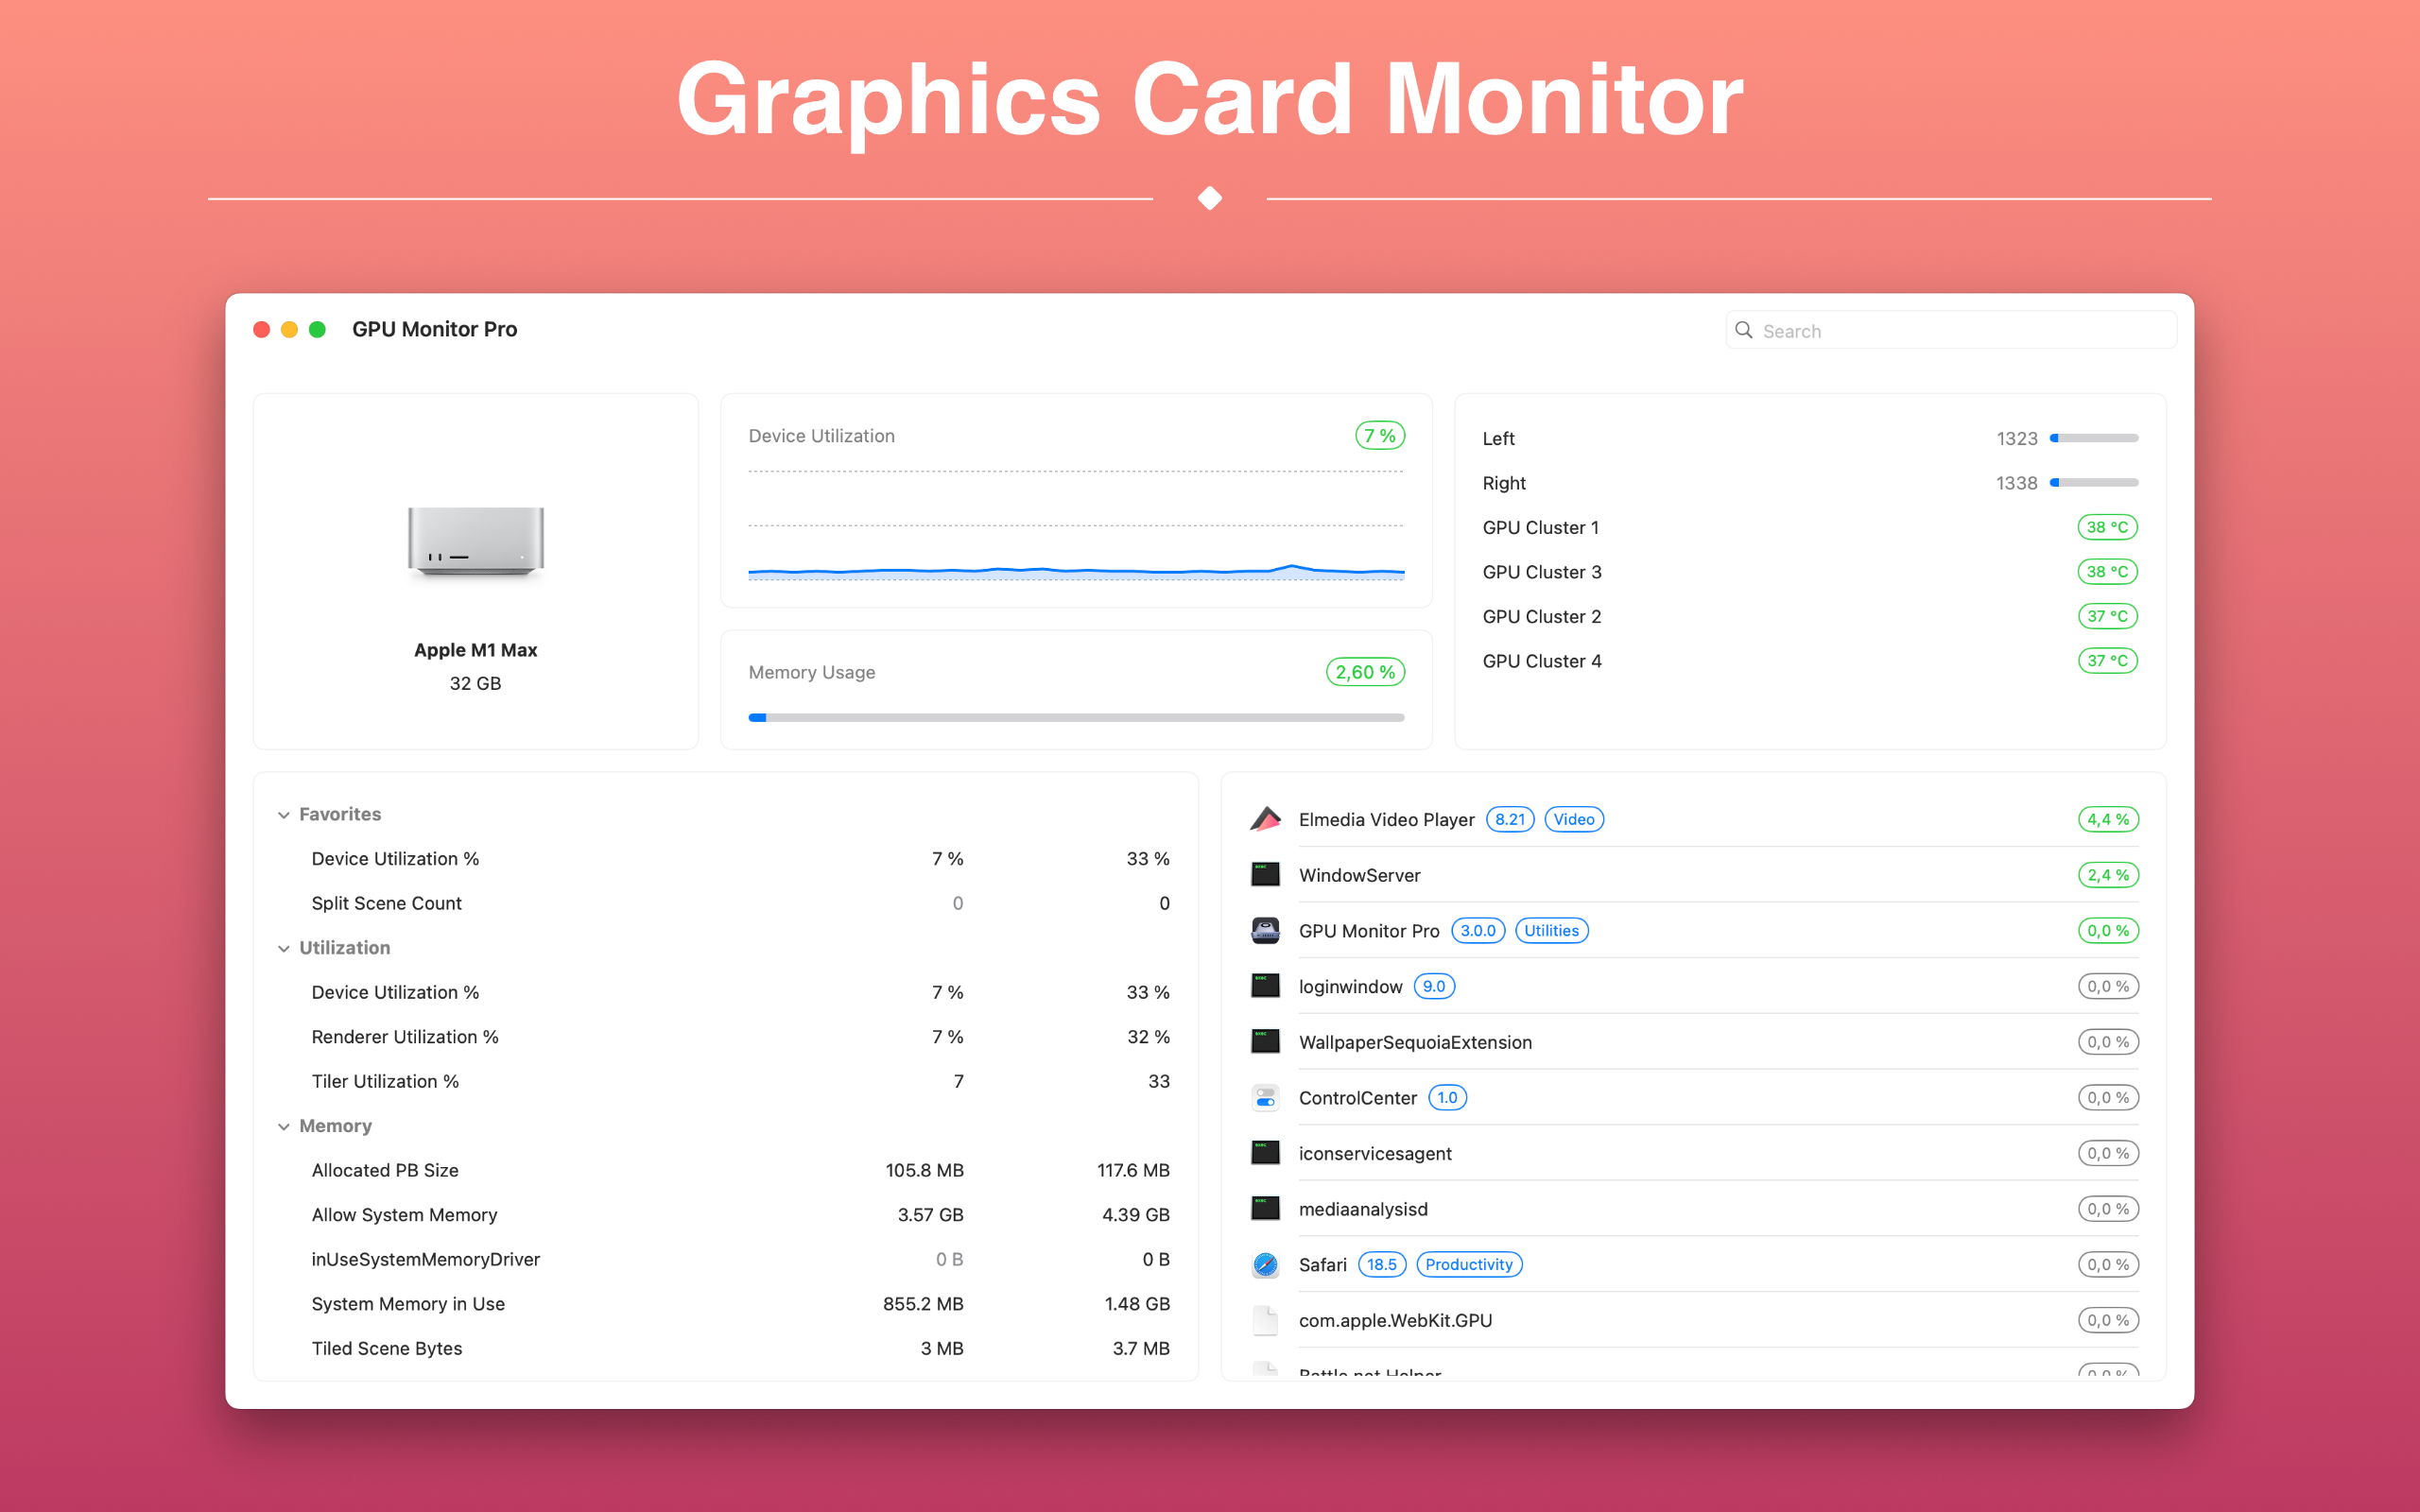2420x1512 pixels.
Task: Click the ControlCenter app icon
Action: click(1265, 1097)
